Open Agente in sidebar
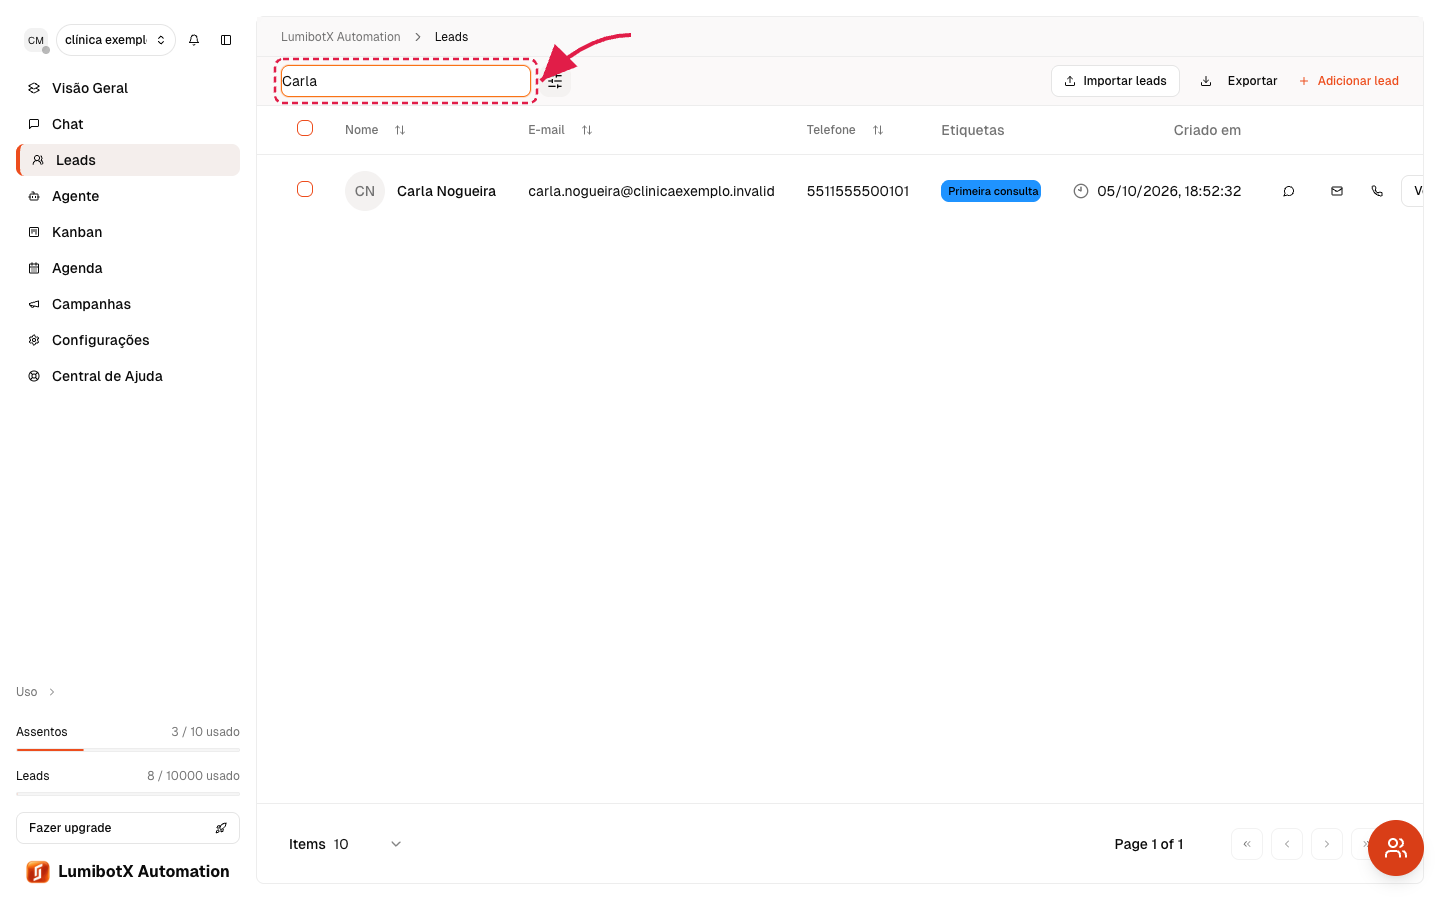Screen dimensions: 1440x900 point(128,196)
